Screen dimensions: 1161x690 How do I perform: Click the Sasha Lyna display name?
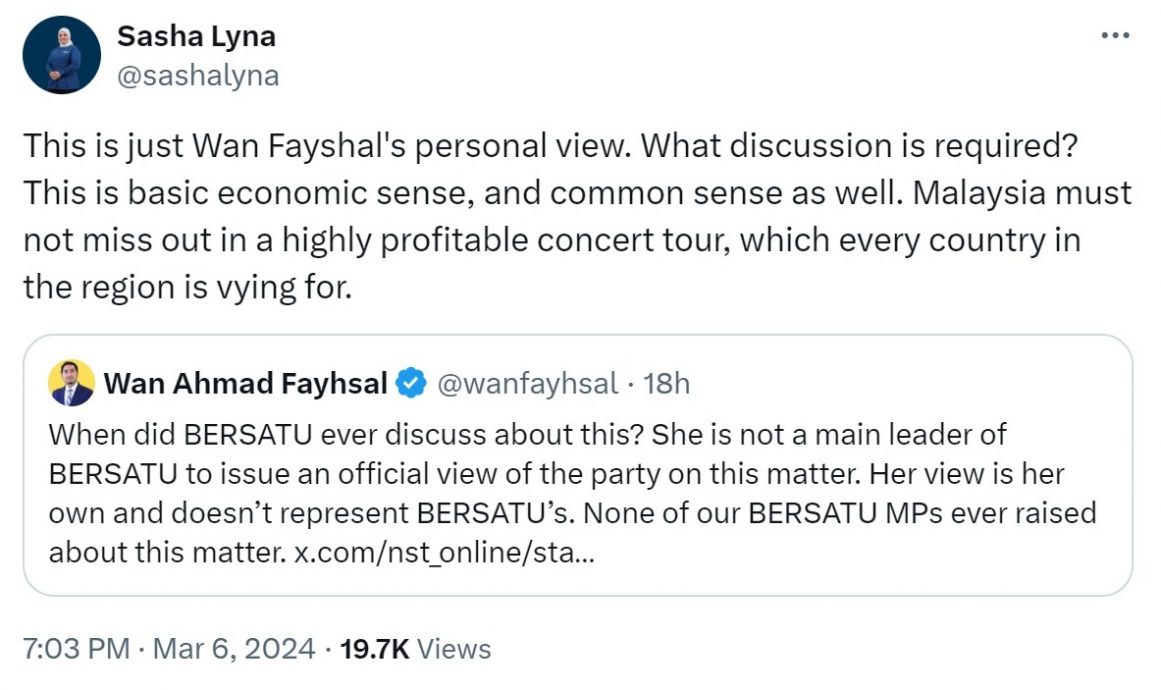[x=196, y=37]
